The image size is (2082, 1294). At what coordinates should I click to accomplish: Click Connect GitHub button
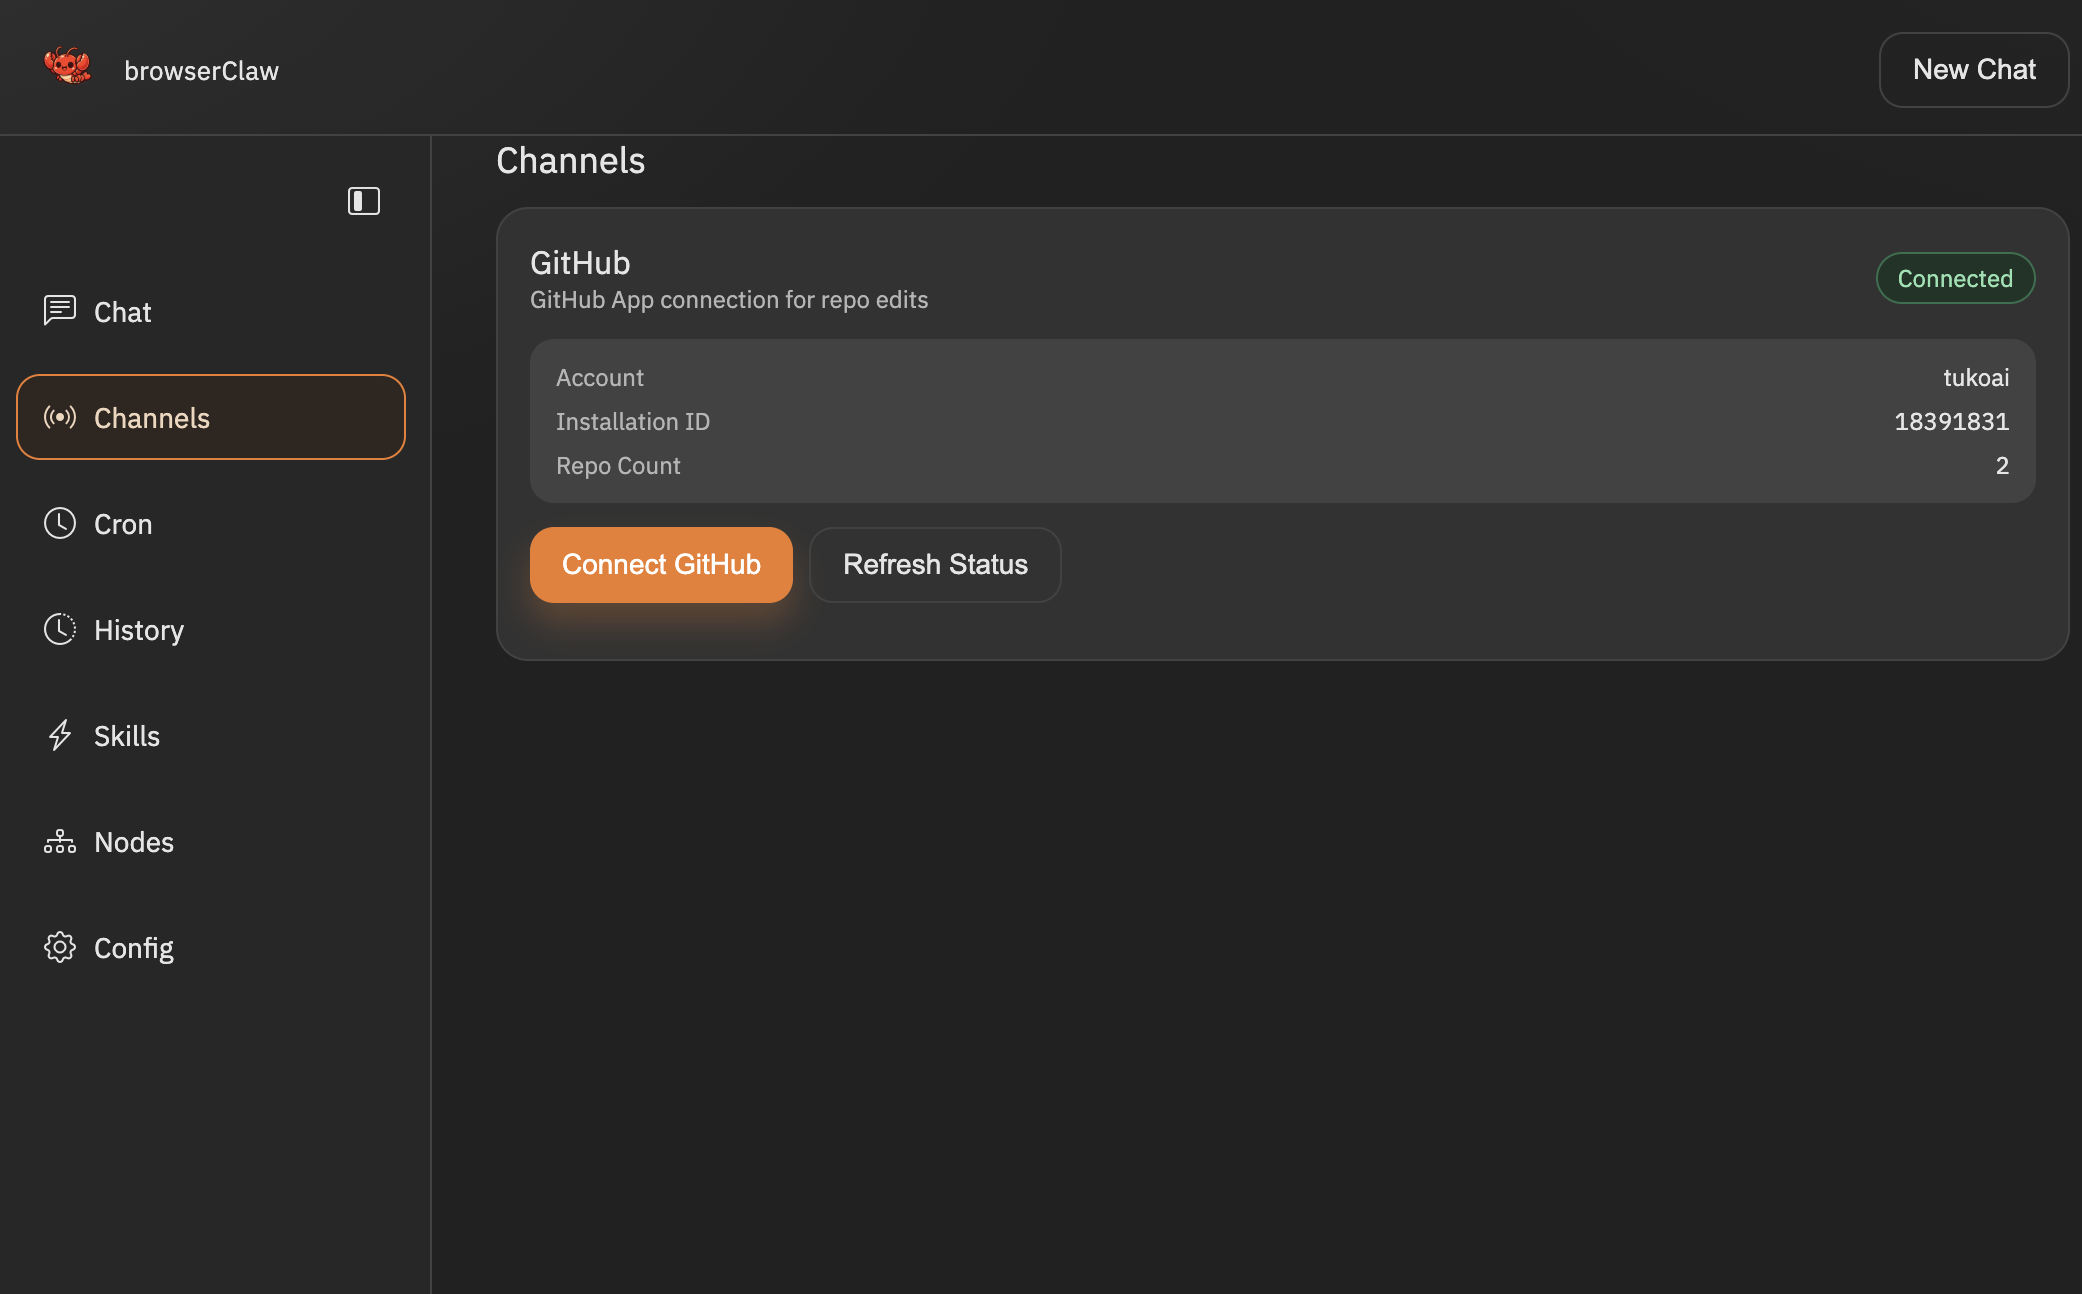tap(661, 564)
